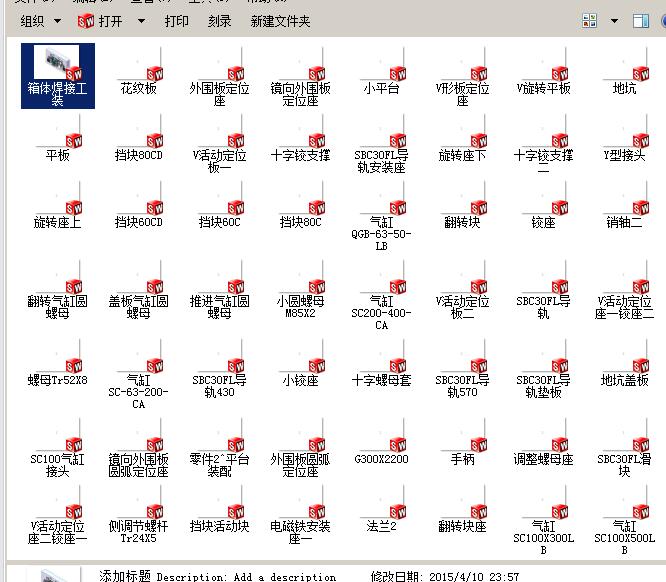Click the file name 气缸 SC-63-200-CA
This screenshot has width=666, height=582.
(138, 392)
